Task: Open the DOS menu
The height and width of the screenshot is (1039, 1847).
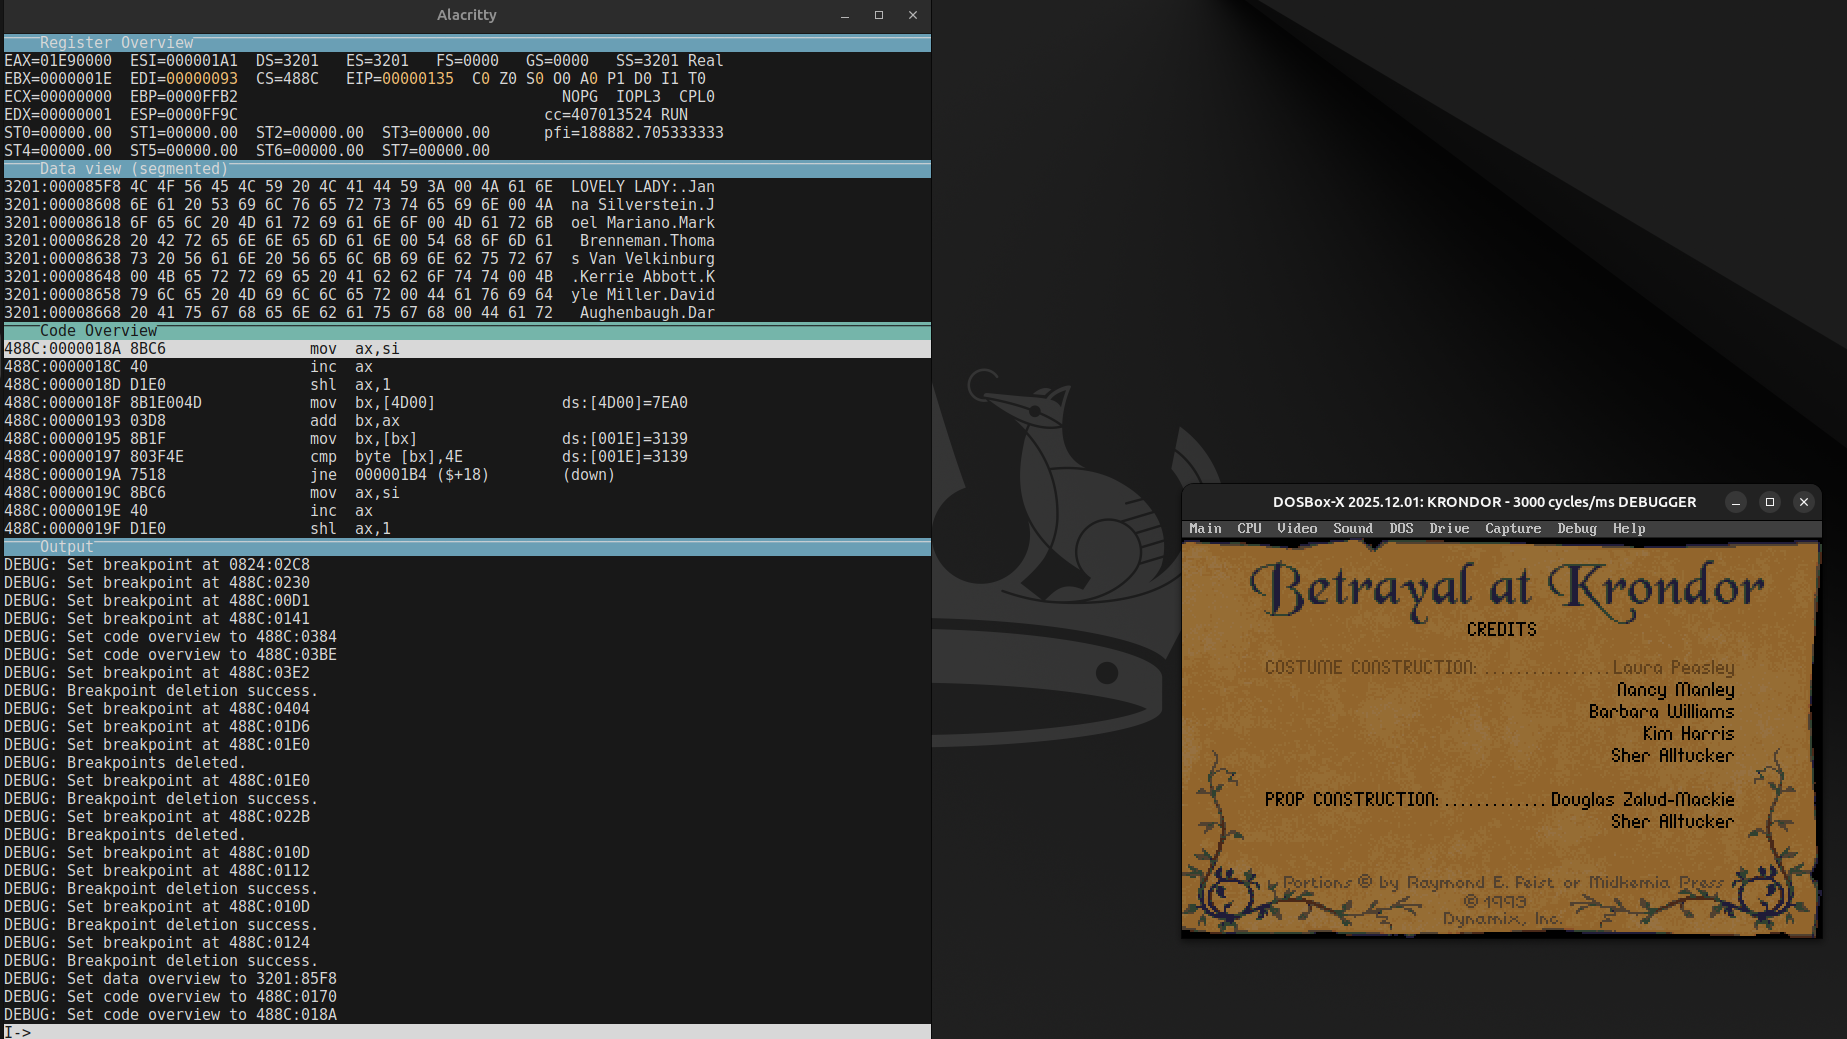Action: pyautogui.click(x=1401, y=528)
